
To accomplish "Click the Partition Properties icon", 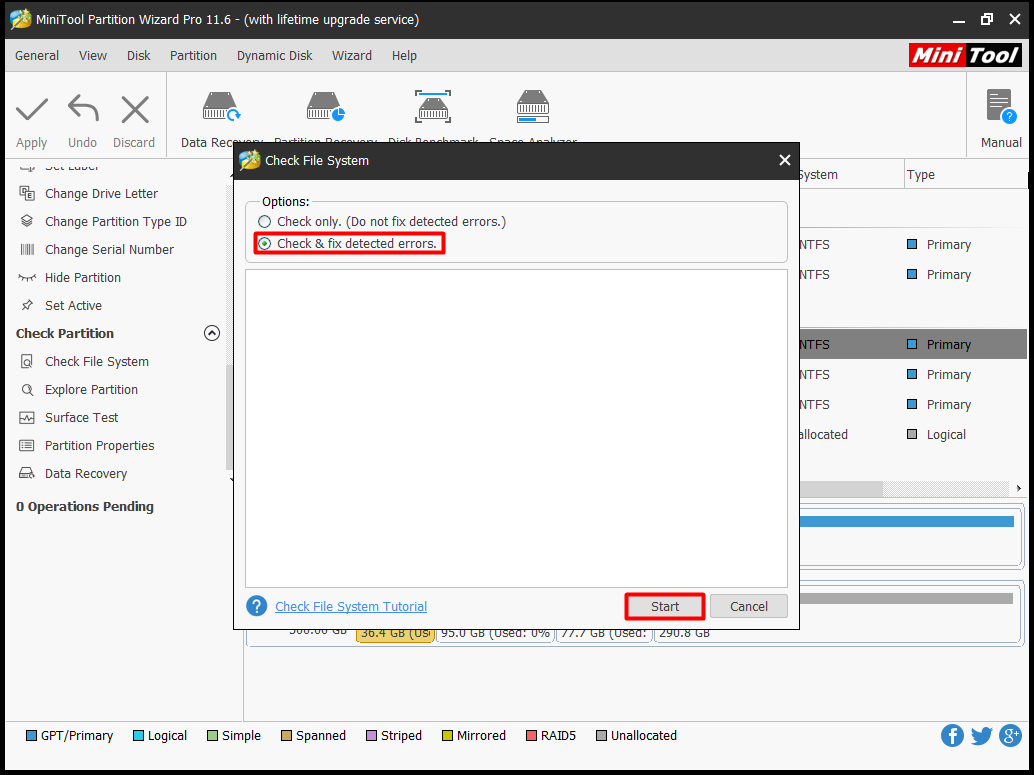I will [27, 446].
